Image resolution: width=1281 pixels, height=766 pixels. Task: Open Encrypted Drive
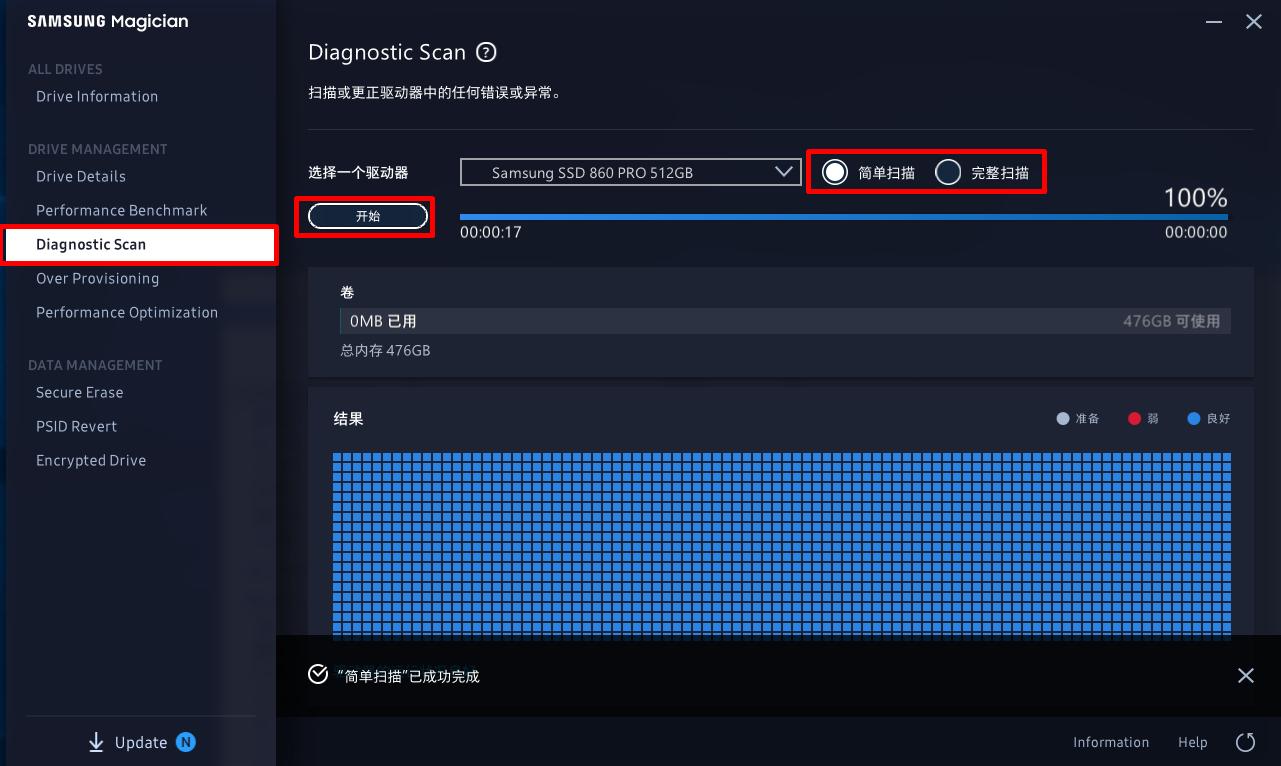coord(91,461)
